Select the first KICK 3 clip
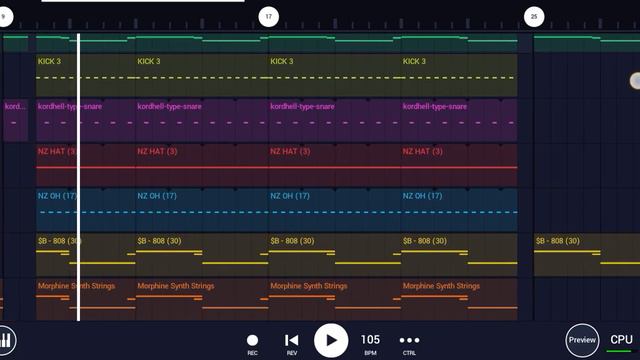Image resolution: width=640 pixels, height=360 pixels. coord(86,75)
